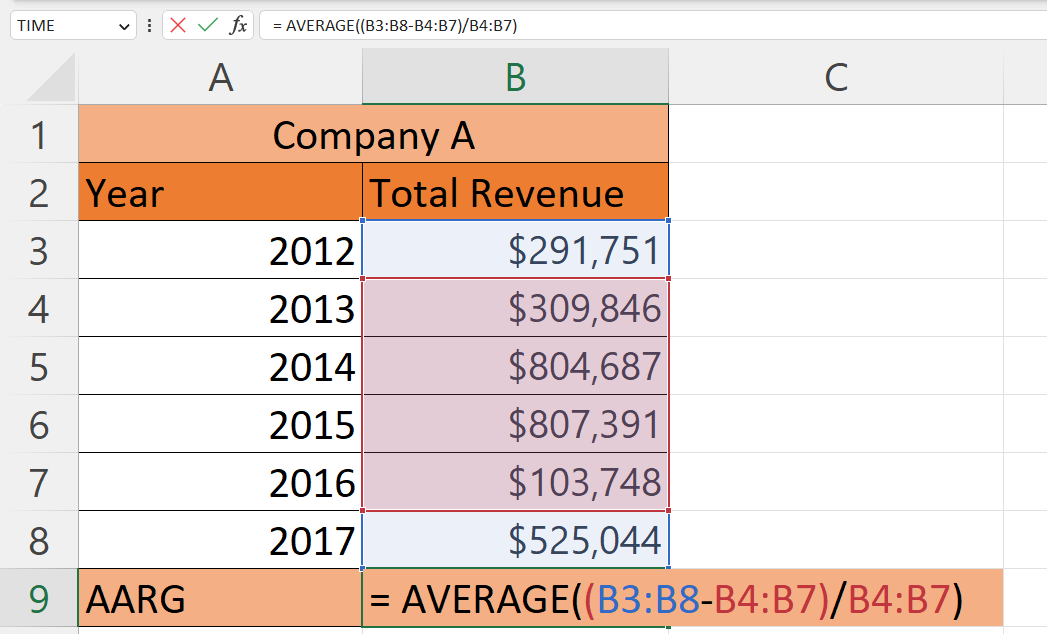Select column C header

pos(835,75)
